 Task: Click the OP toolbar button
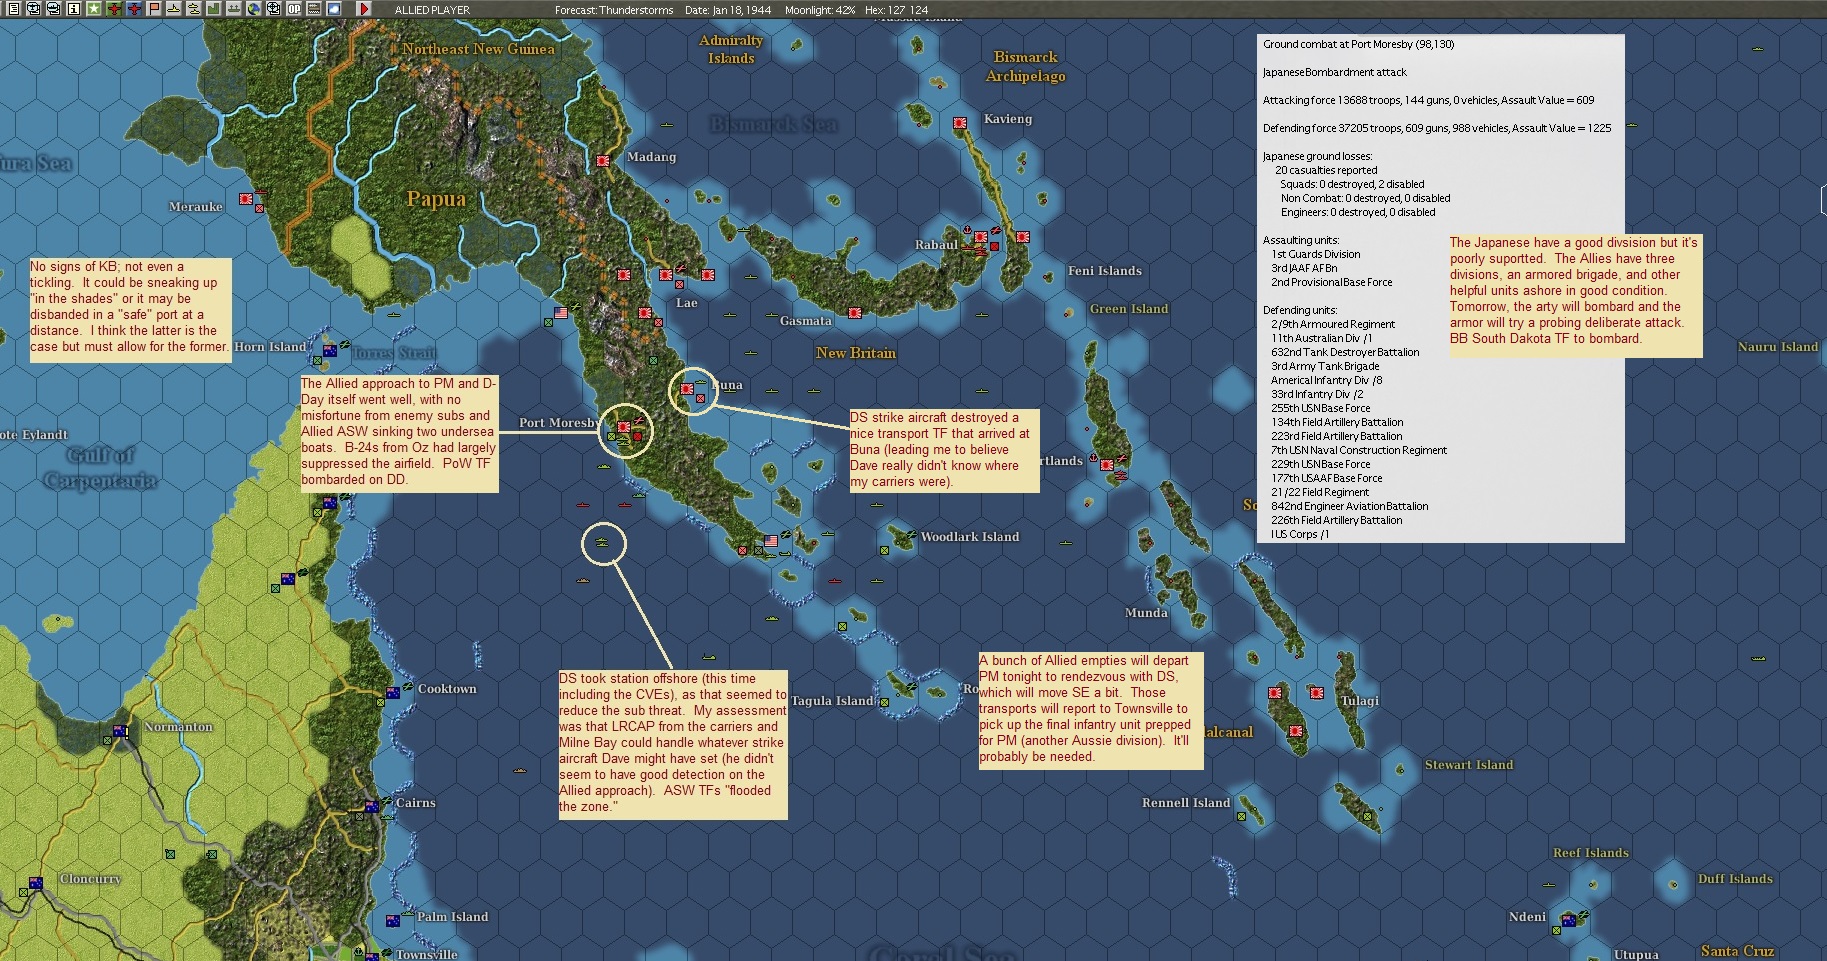pyautogui.click(x=294, y=9)
